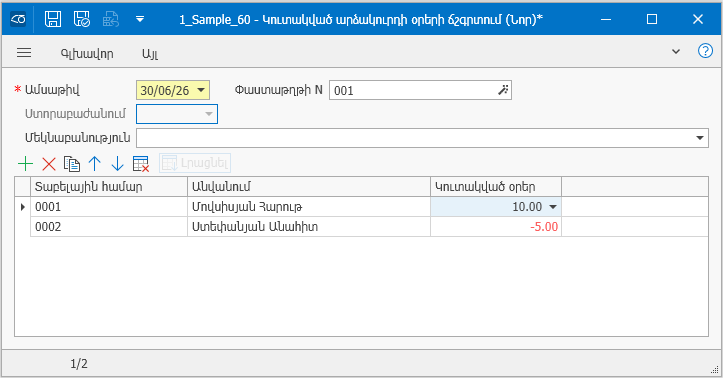Delete the row with the red X icon
Viewport: 723px width, 378px height.
tap(49, 164)
